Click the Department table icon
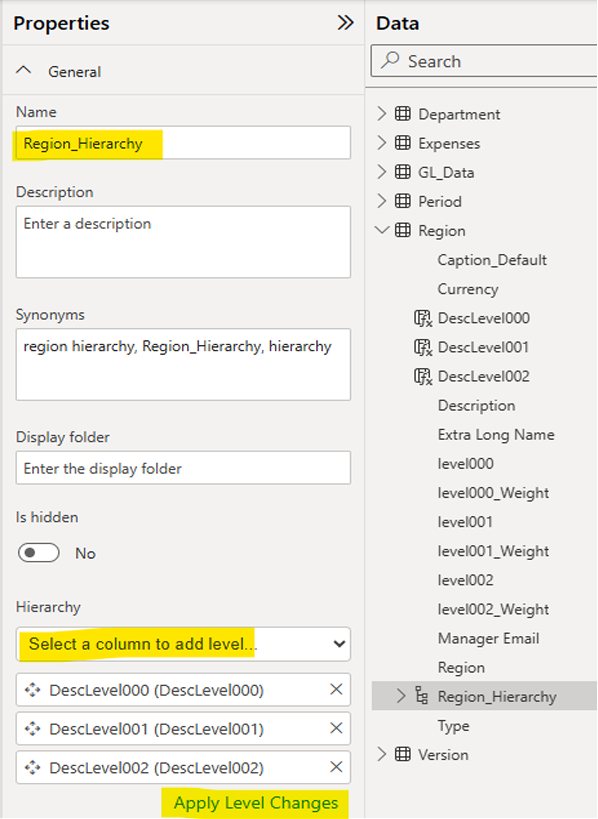The image size is (598, 819). click(x=403, y=114)
